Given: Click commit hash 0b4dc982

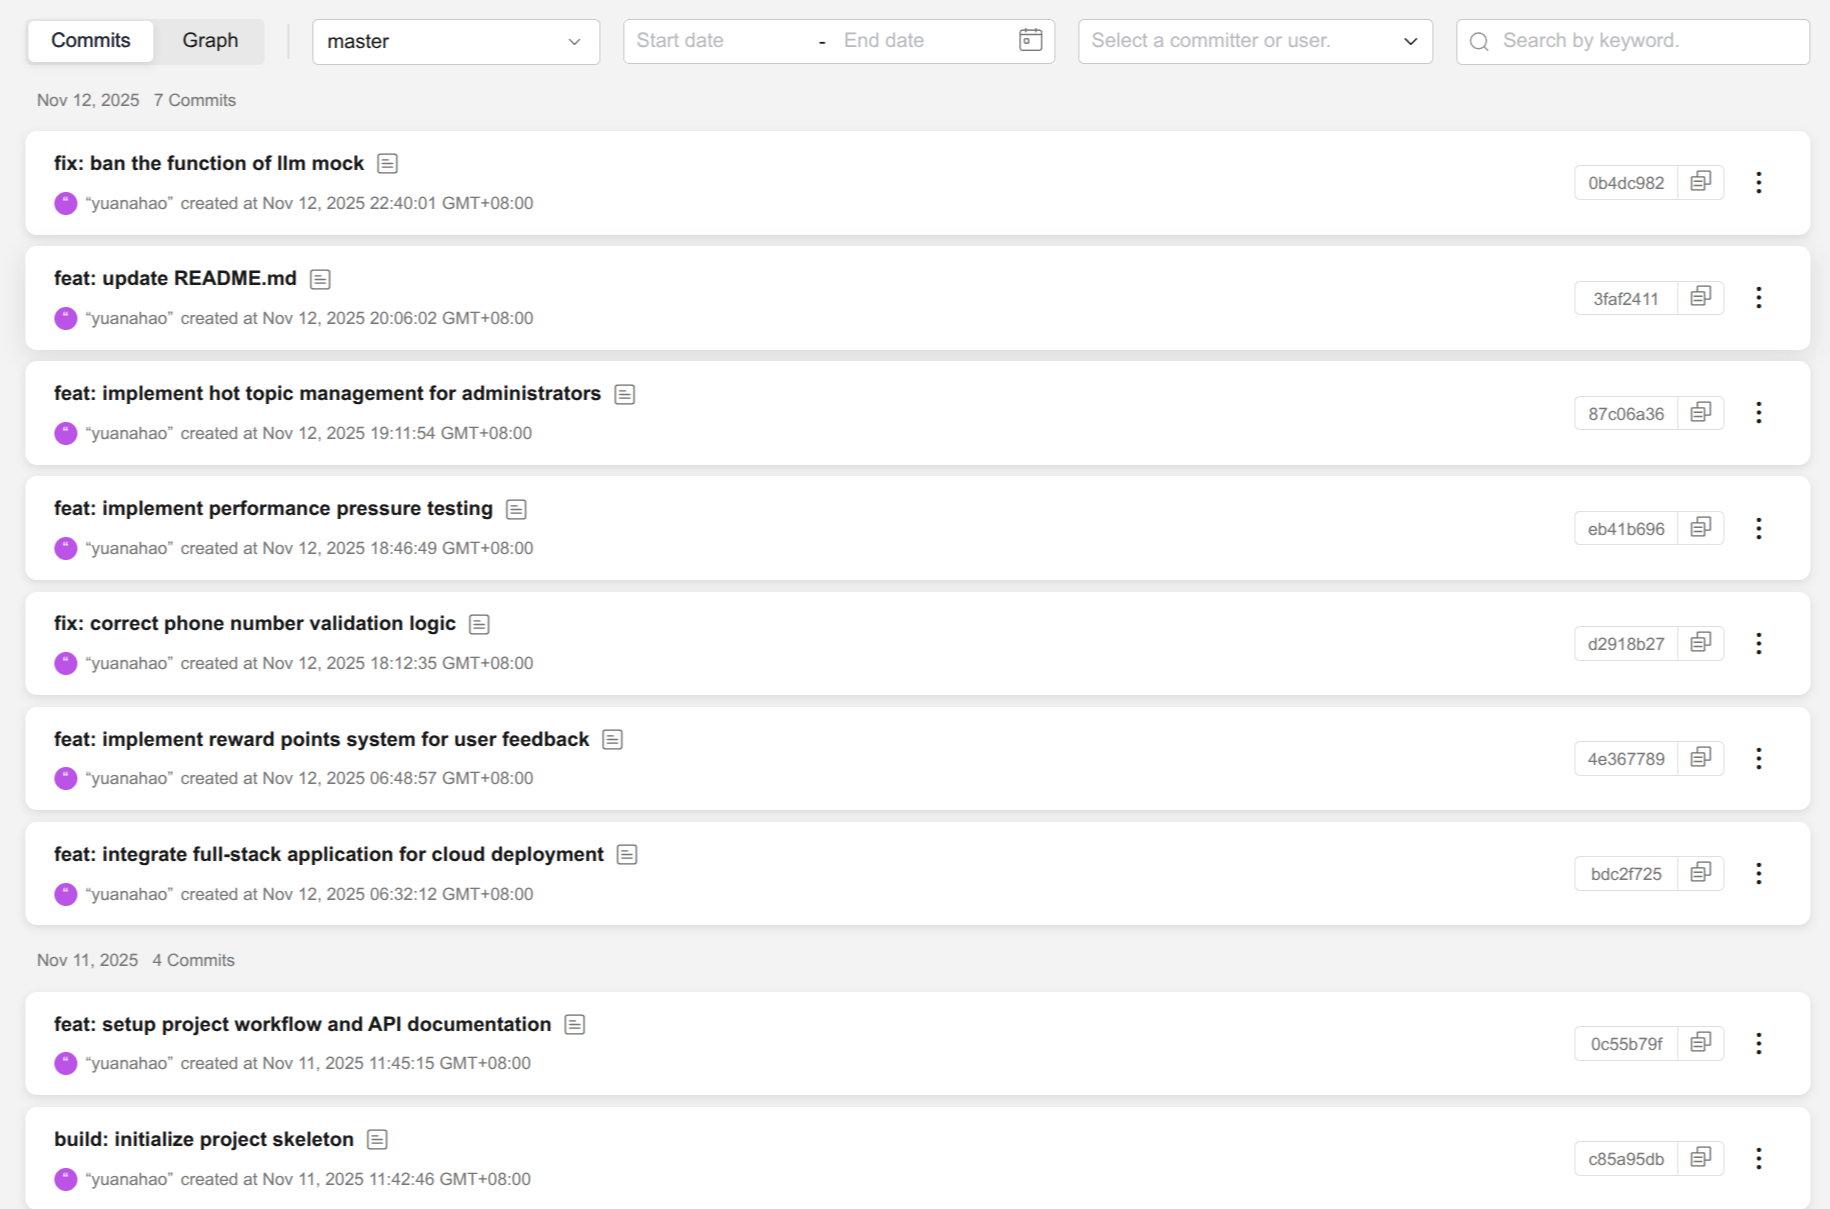Looking at the screenshot, I should (1626, 183).
